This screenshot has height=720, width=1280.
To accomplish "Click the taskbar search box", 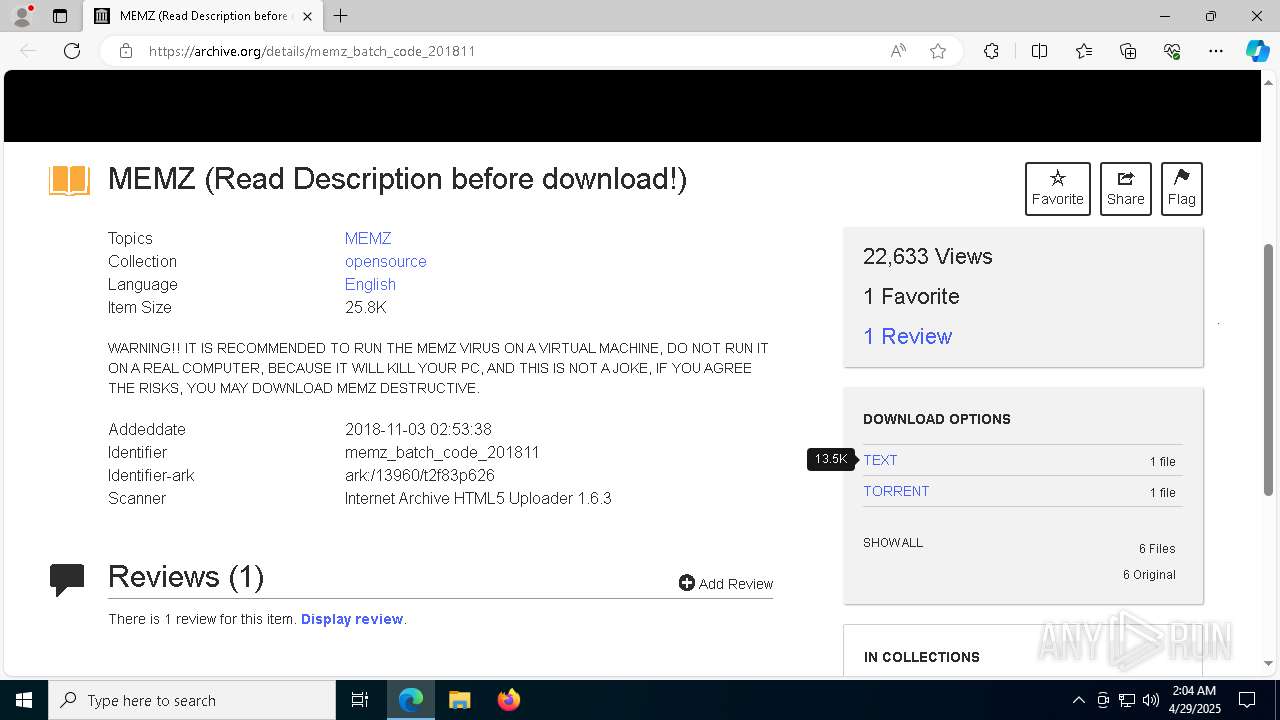I will (192, 700).
